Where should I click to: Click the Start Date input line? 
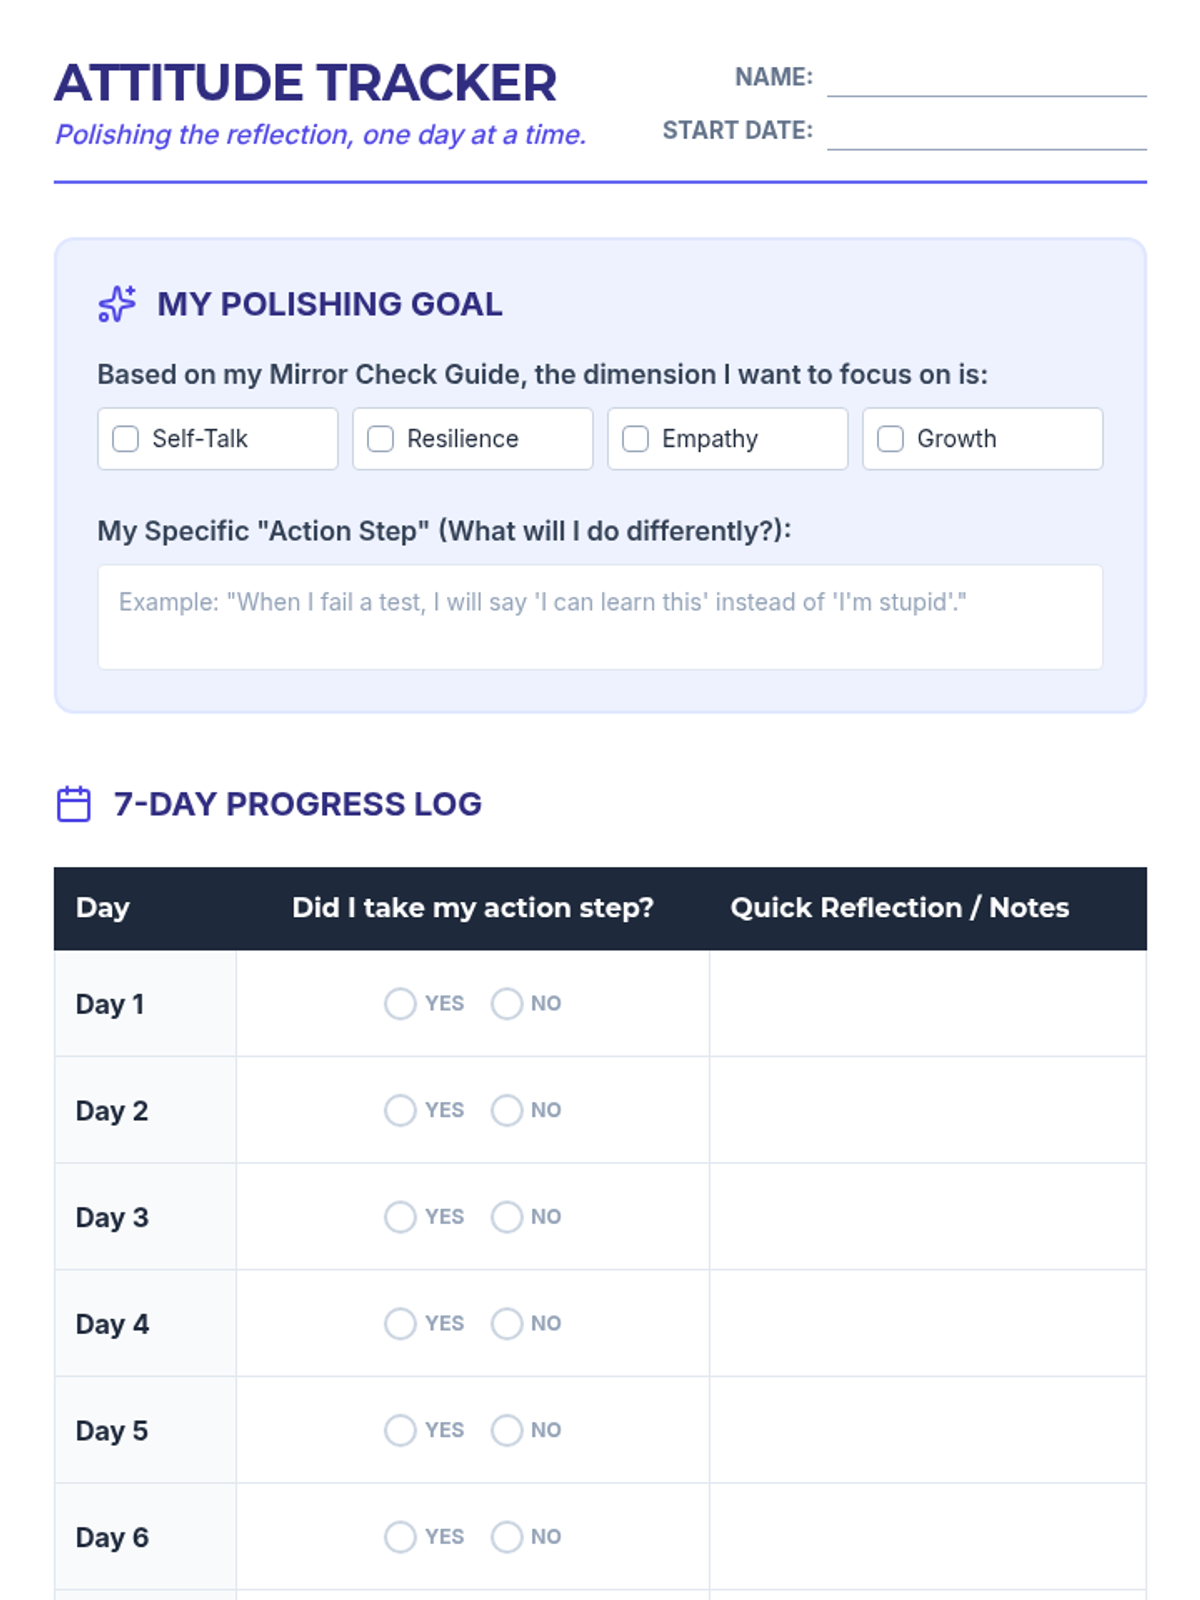click(x=986, y=131)
